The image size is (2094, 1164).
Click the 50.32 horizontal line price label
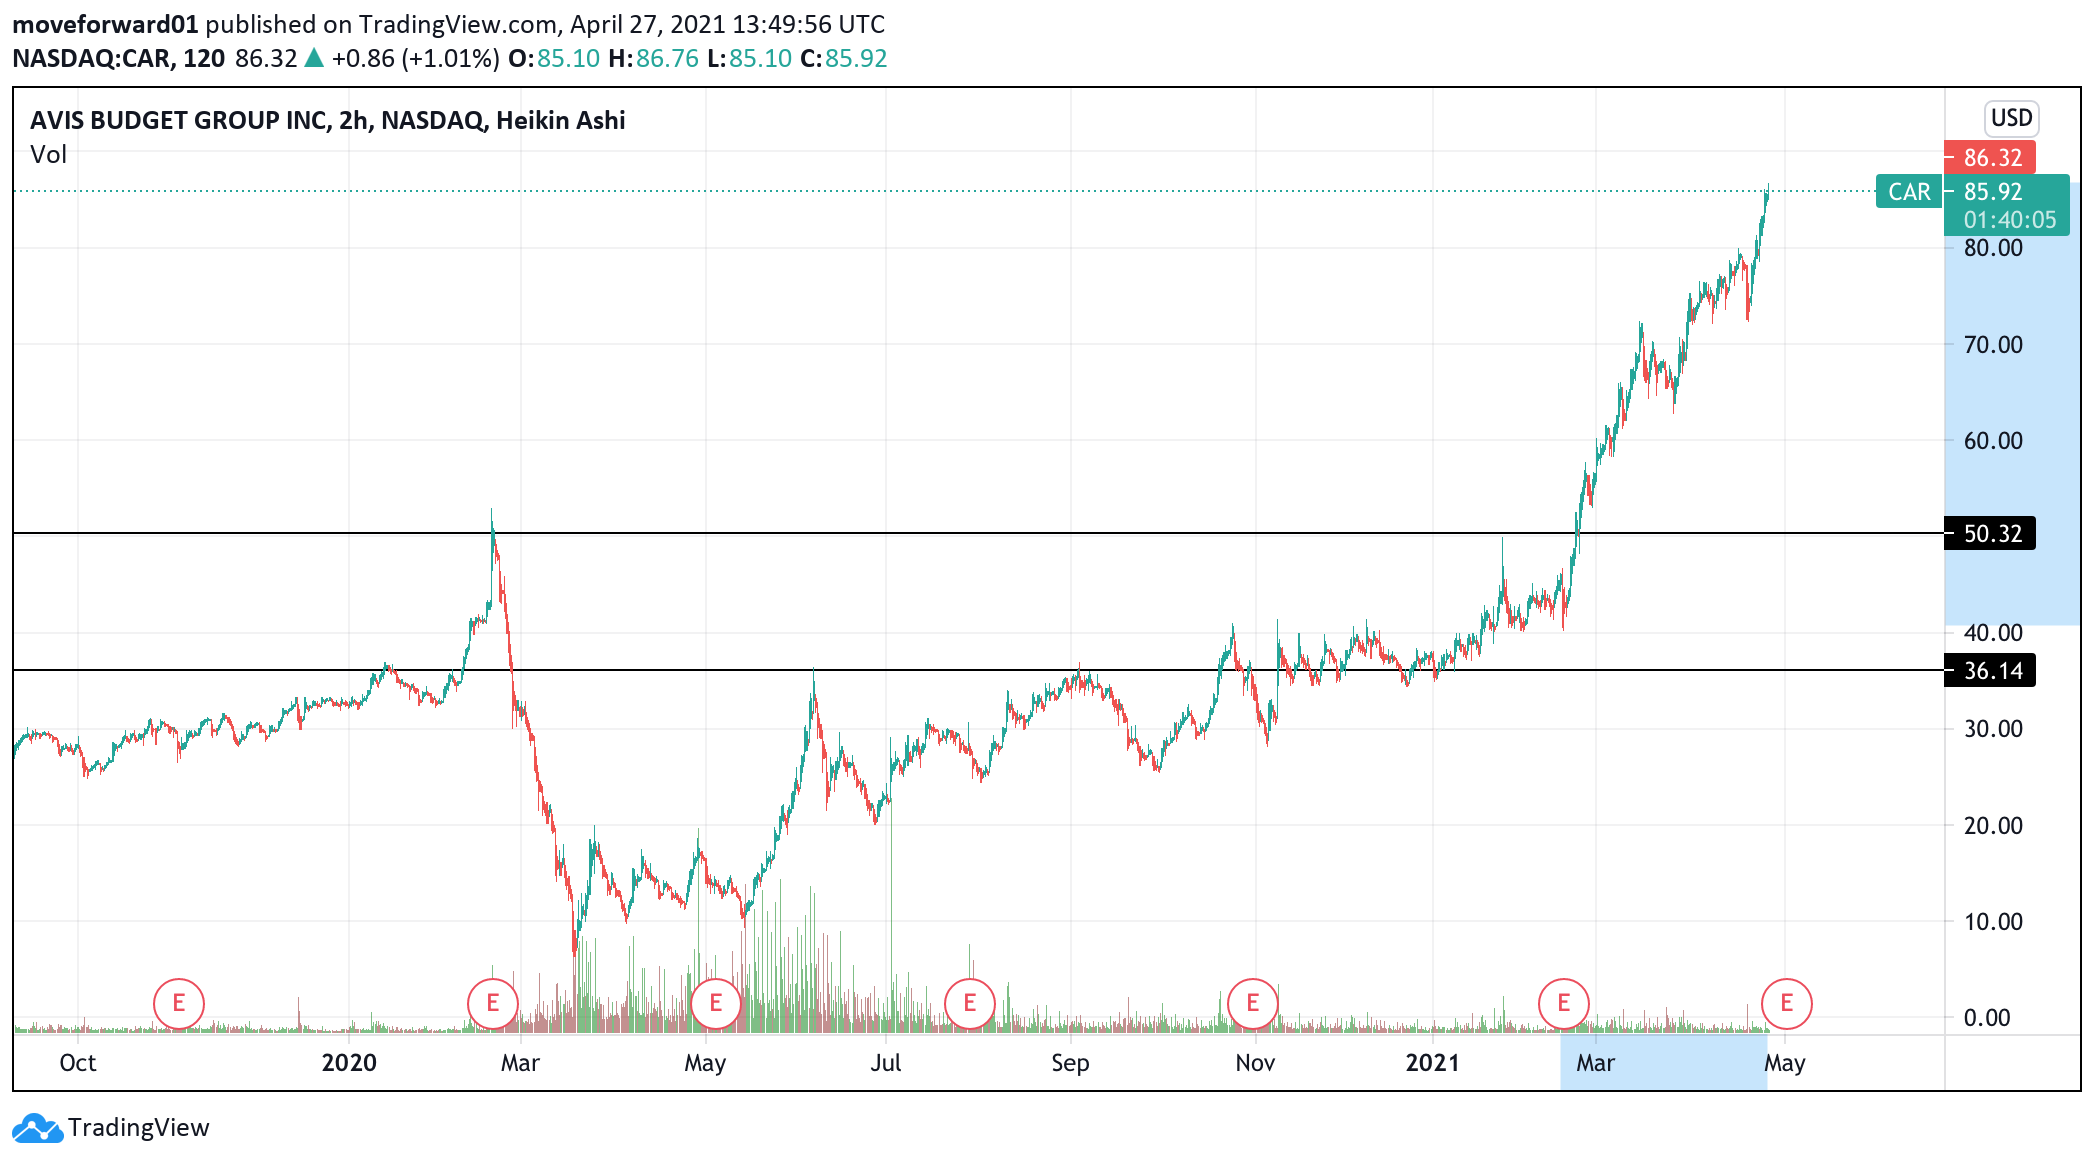tap(1992, 533)
